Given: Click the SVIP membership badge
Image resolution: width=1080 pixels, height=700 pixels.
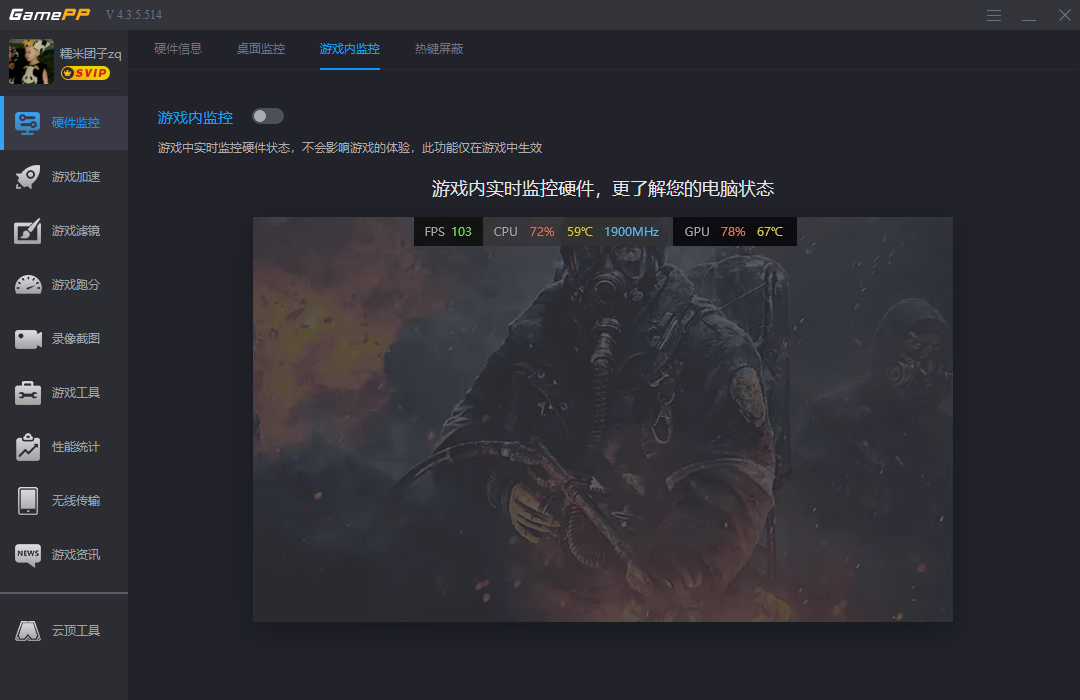Looking at the screenshot, I should (85, 72).
